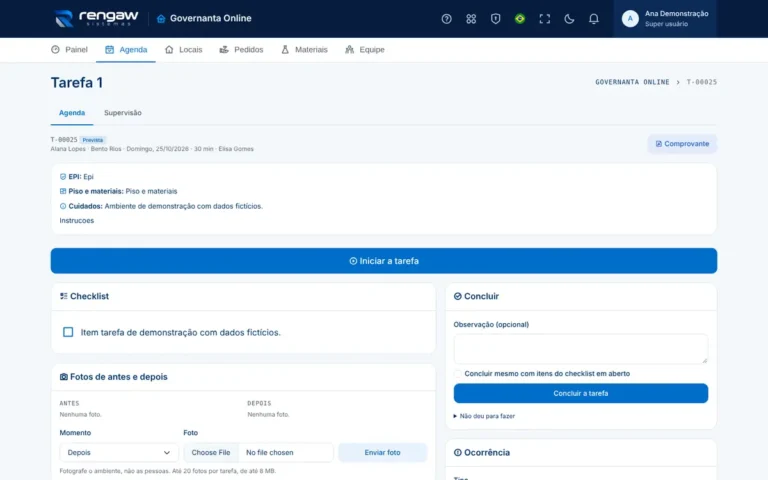Screen dimensions: 768x480
Task: Click the Previsto status badge
Action: 93,140
